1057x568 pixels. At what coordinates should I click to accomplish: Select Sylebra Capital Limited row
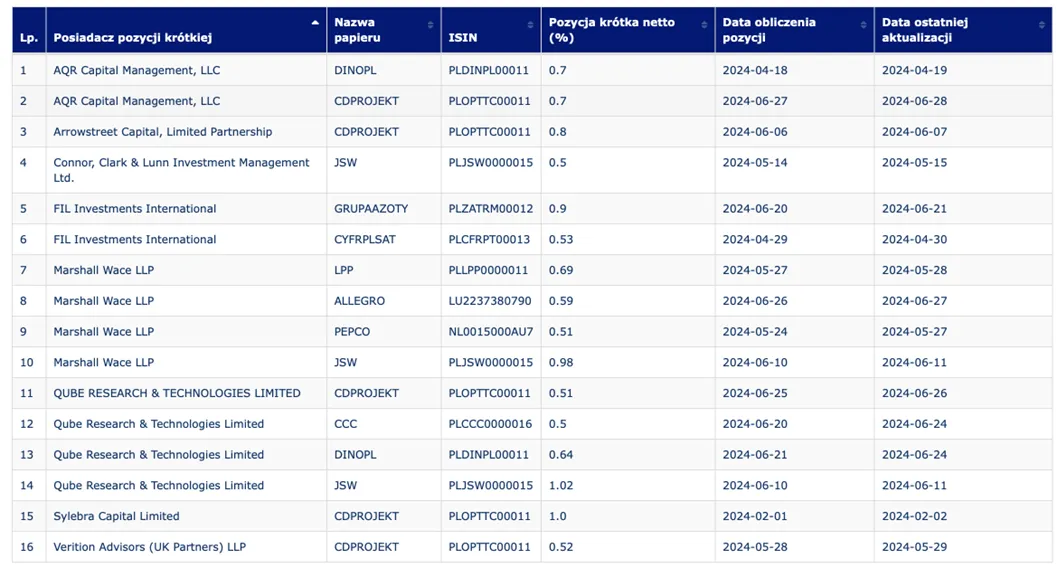click(x=532, y=517)
